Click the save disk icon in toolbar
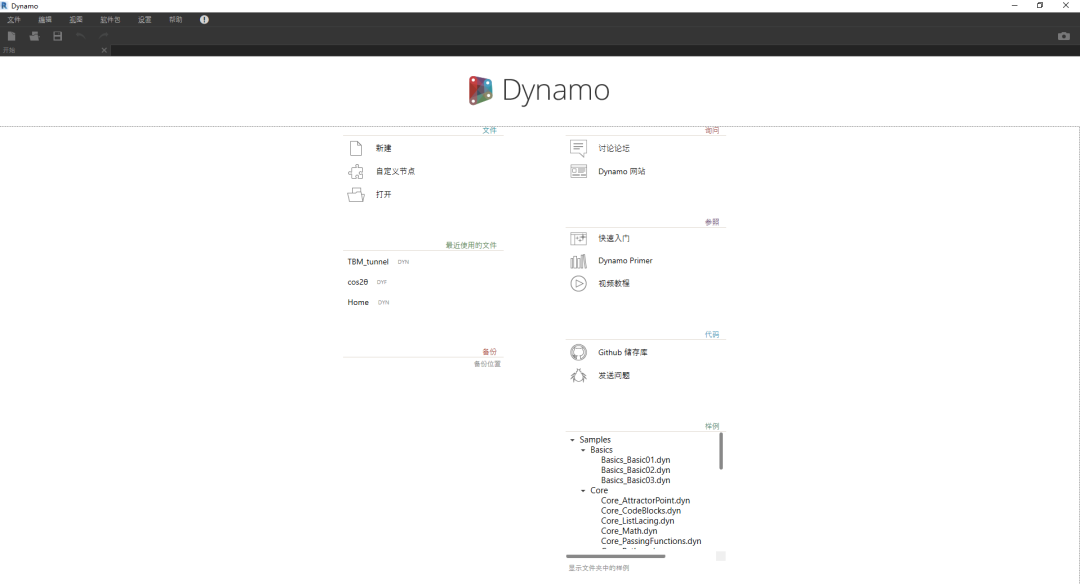 [58, 36]
